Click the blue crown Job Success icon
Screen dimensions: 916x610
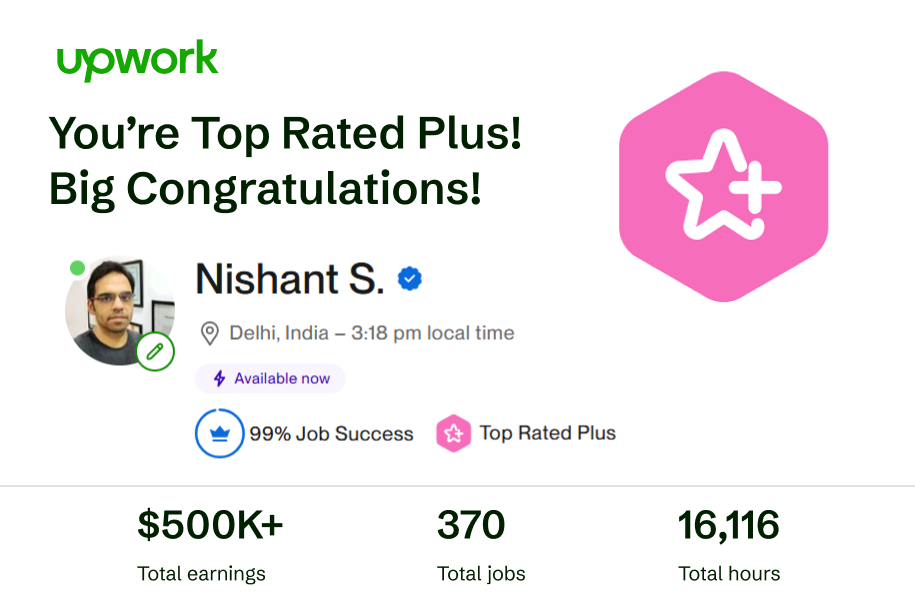pos(219,434)
